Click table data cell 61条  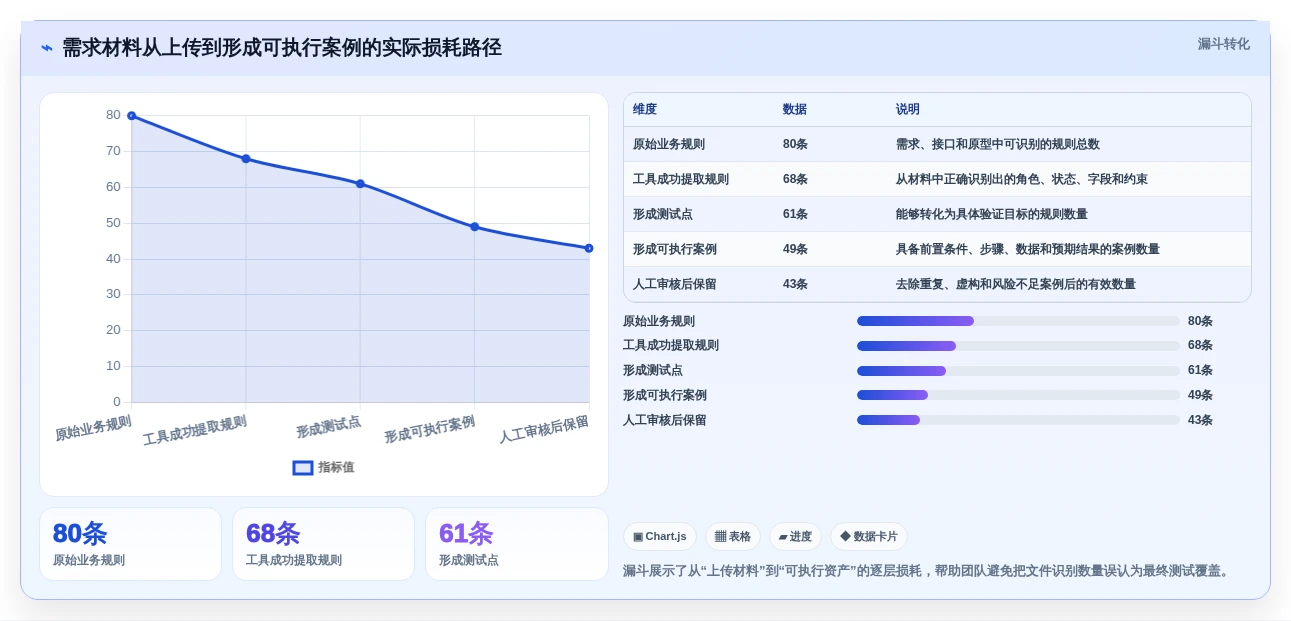[x=795, y=214]
